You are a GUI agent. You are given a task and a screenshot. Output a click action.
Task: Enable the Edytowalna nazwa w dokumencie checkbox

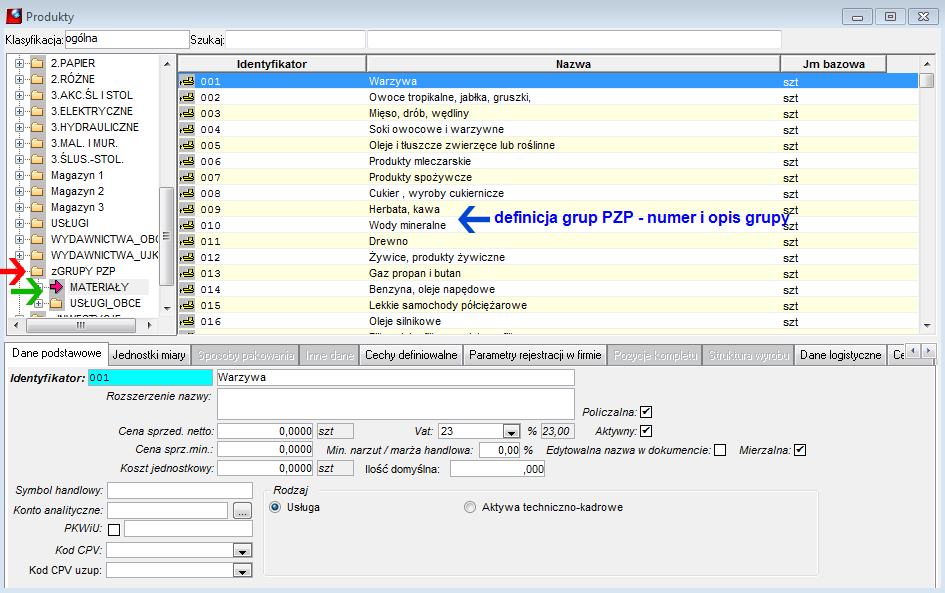click(x=720, y=450)
